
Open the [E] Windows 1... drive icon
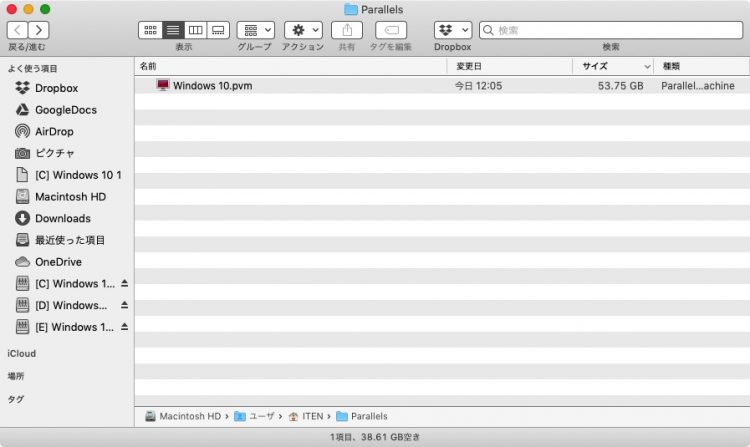[22, 327]
